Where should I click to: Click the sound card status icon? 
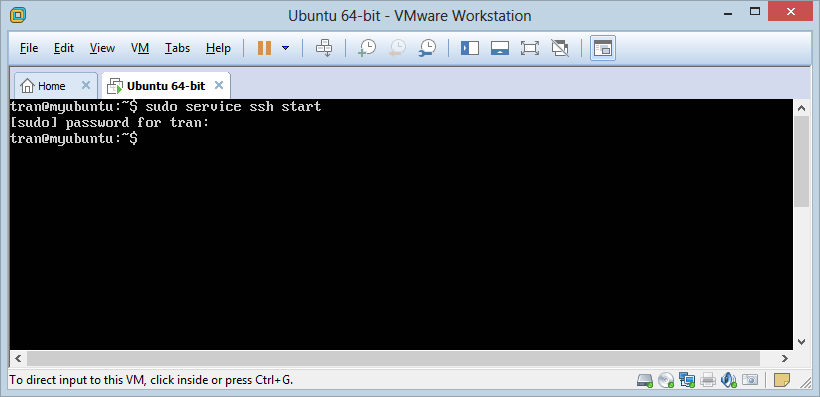pyautogui.click(x=728, y=380)
